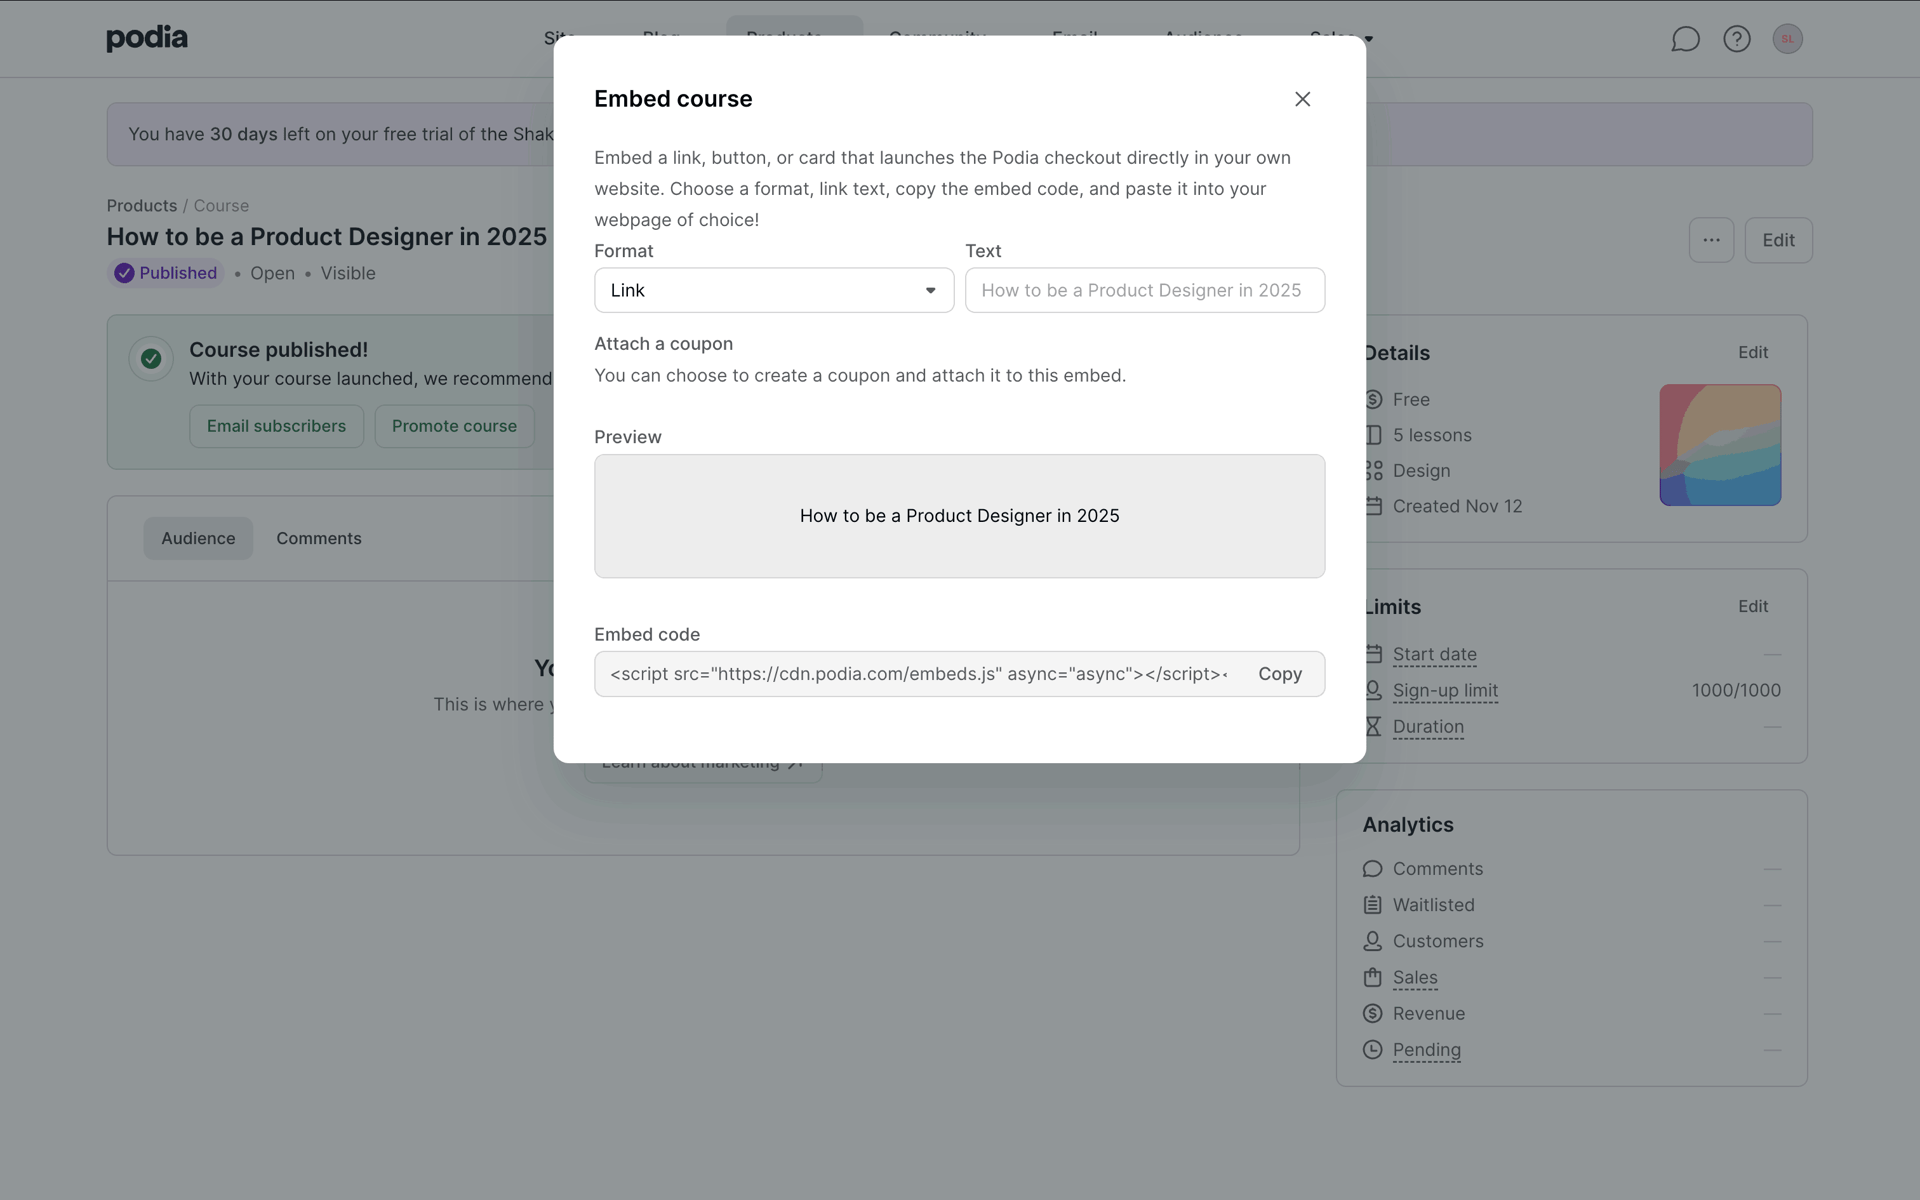The width and height of the screenshot is (1920, 1200).
Task: Click the link preview box in the dialog
Action: click(960, 516)
